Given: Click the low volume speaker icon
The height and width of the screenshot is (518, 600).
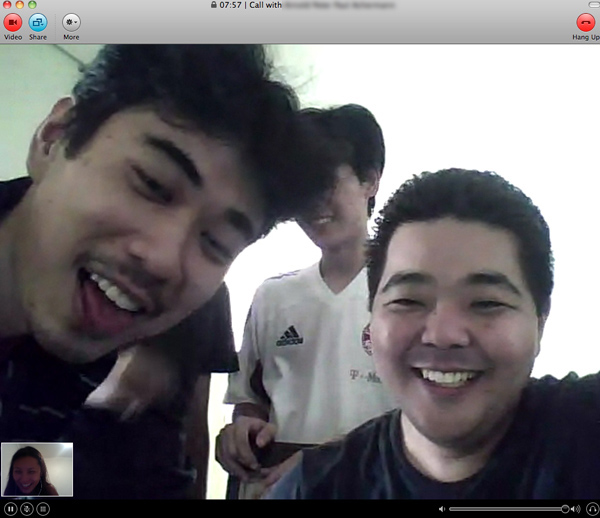Looking at the screenshot, I should point(442,509).
